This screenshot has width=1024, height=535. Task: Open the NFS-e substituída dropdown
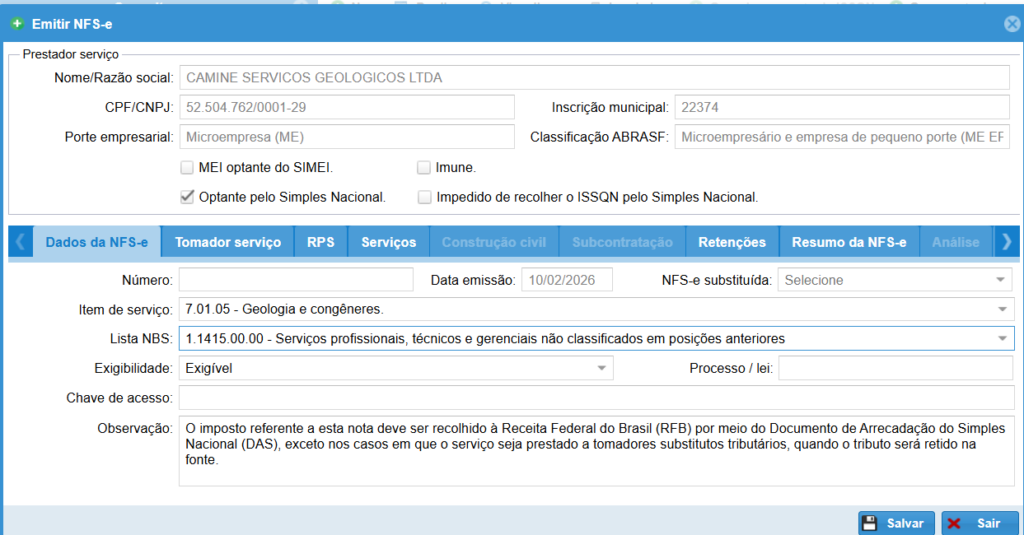[x=1002, y=281]
